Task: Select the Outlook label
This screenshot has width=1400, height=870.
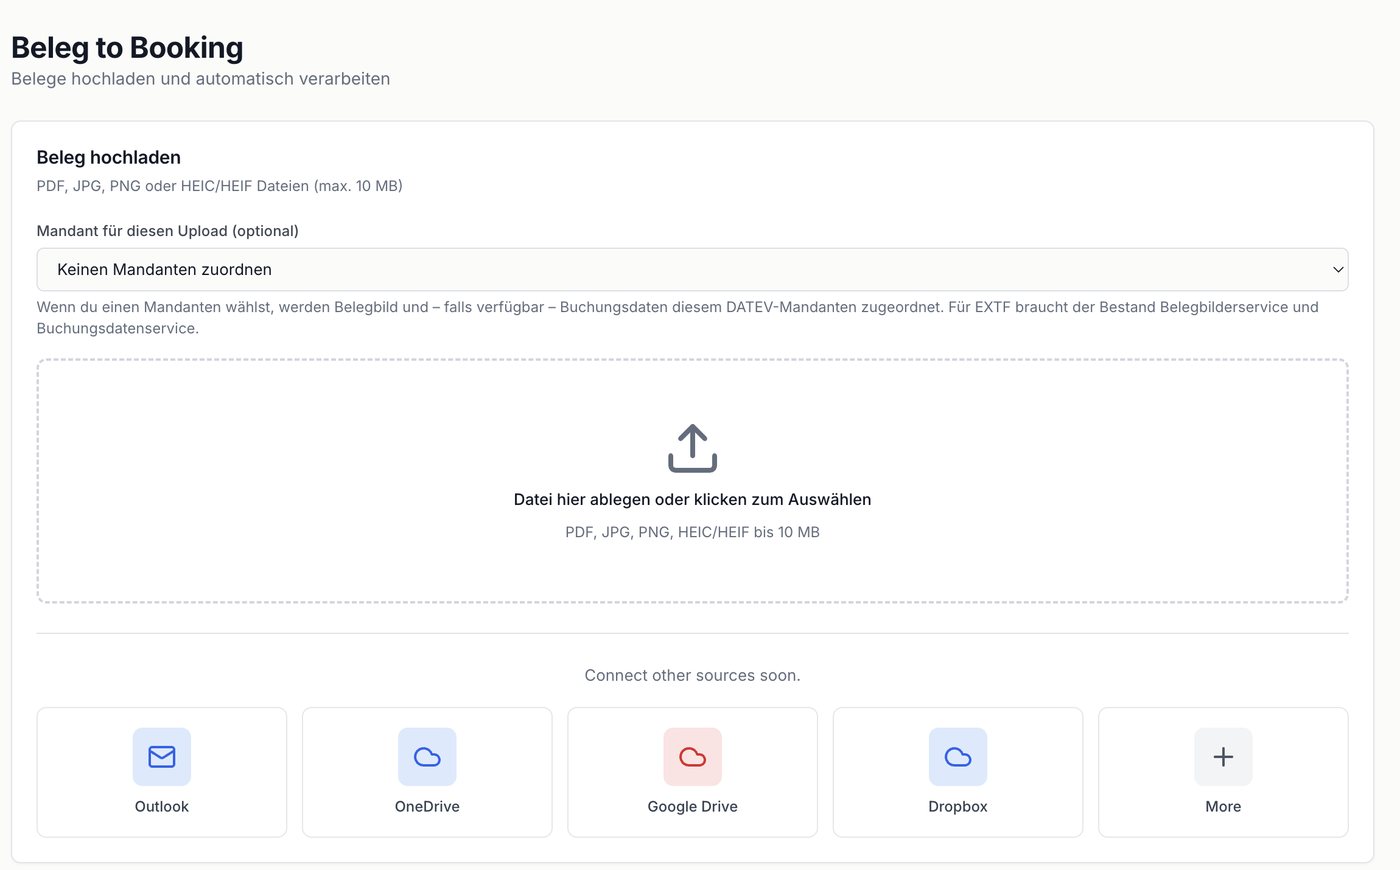Action: point(162,807)
